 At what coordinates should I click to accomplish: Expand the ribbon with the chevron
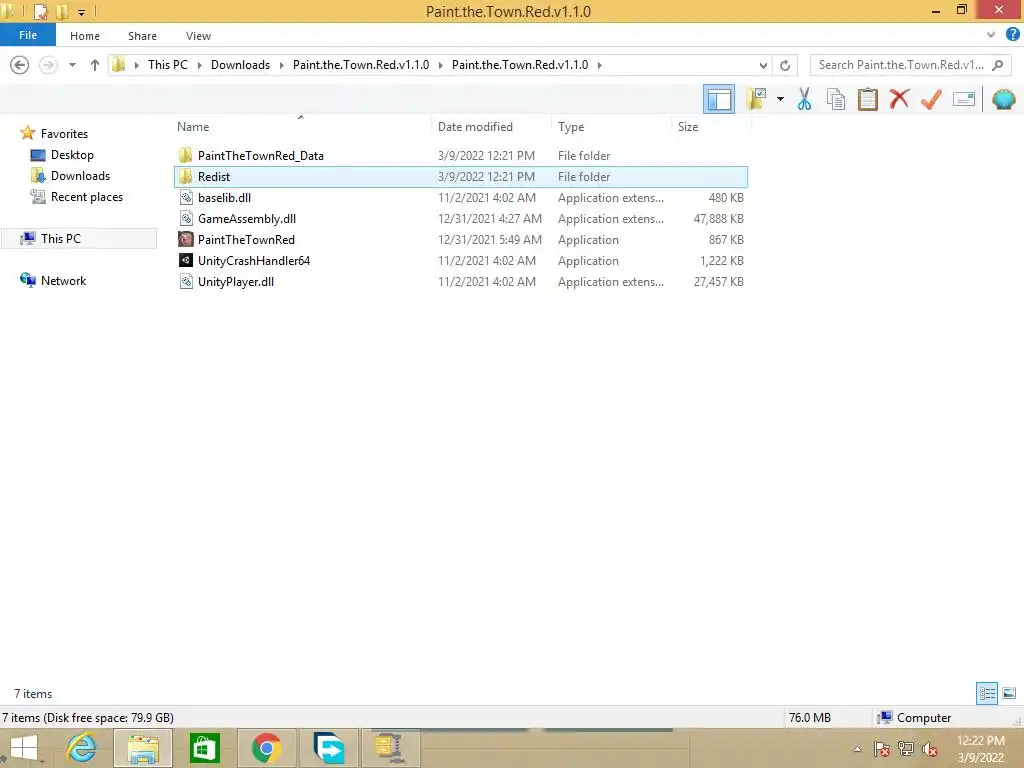point(991,35)
